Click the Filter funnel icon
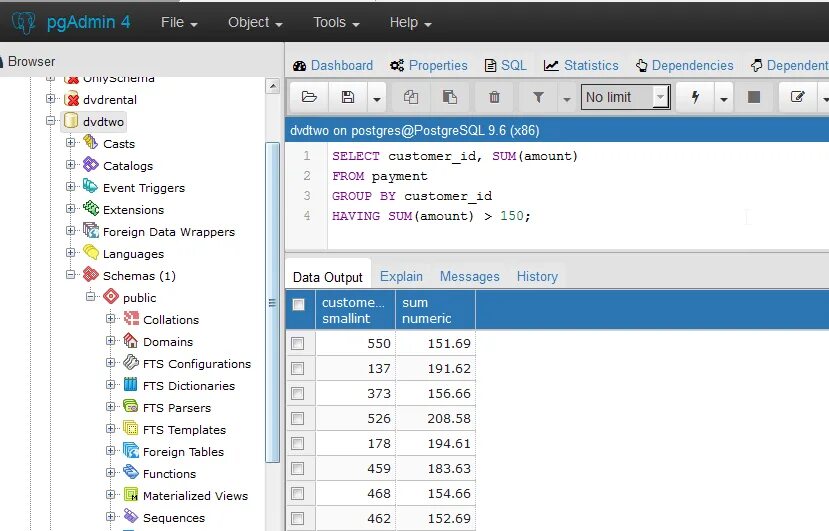The width and height of the screenshot is (829, 531). click(x=538, y=97)
